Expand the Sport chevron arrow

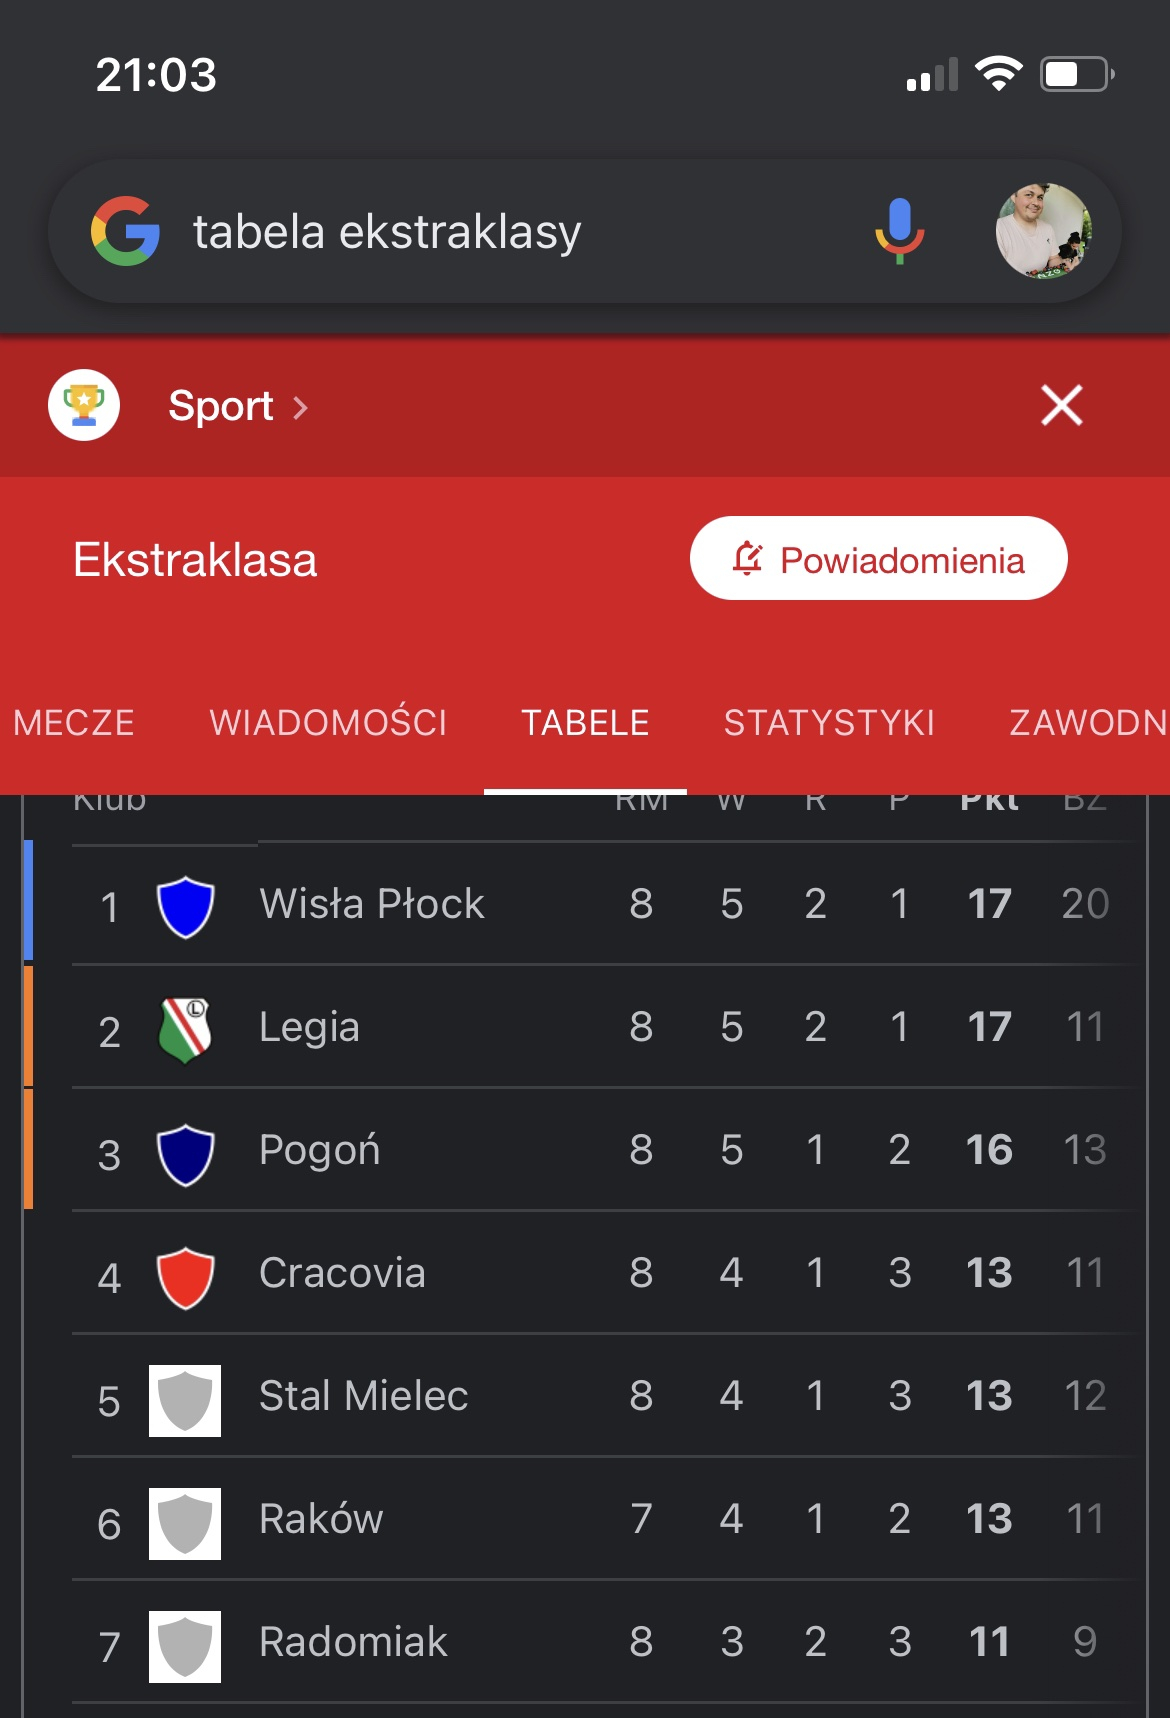click(300, 407)
